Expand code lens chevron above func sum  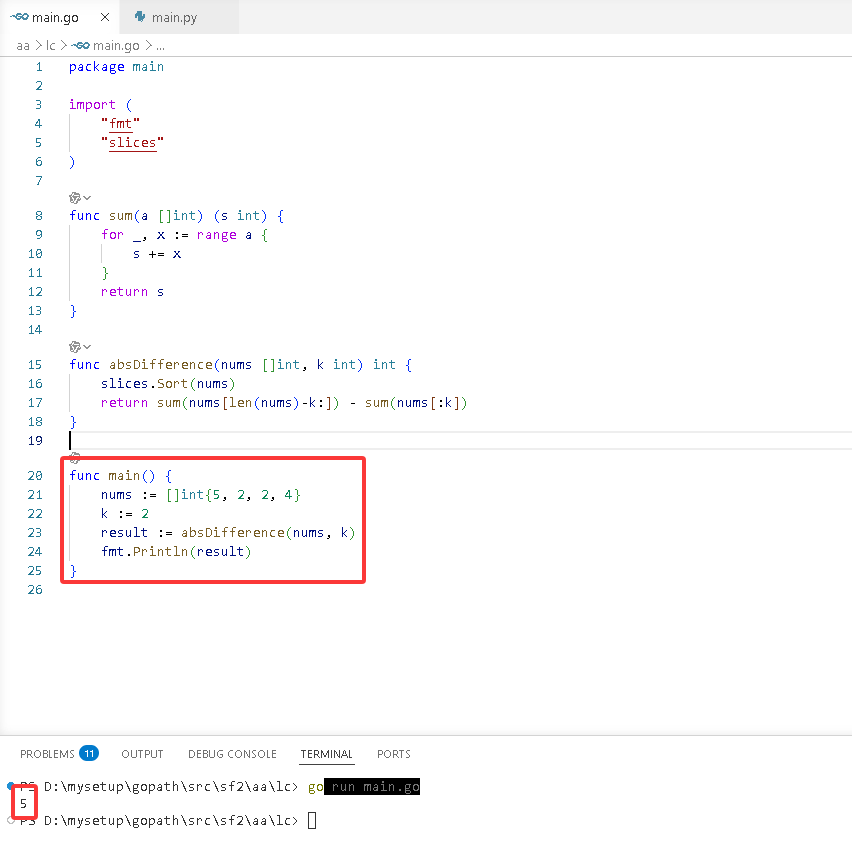[87, 198]
